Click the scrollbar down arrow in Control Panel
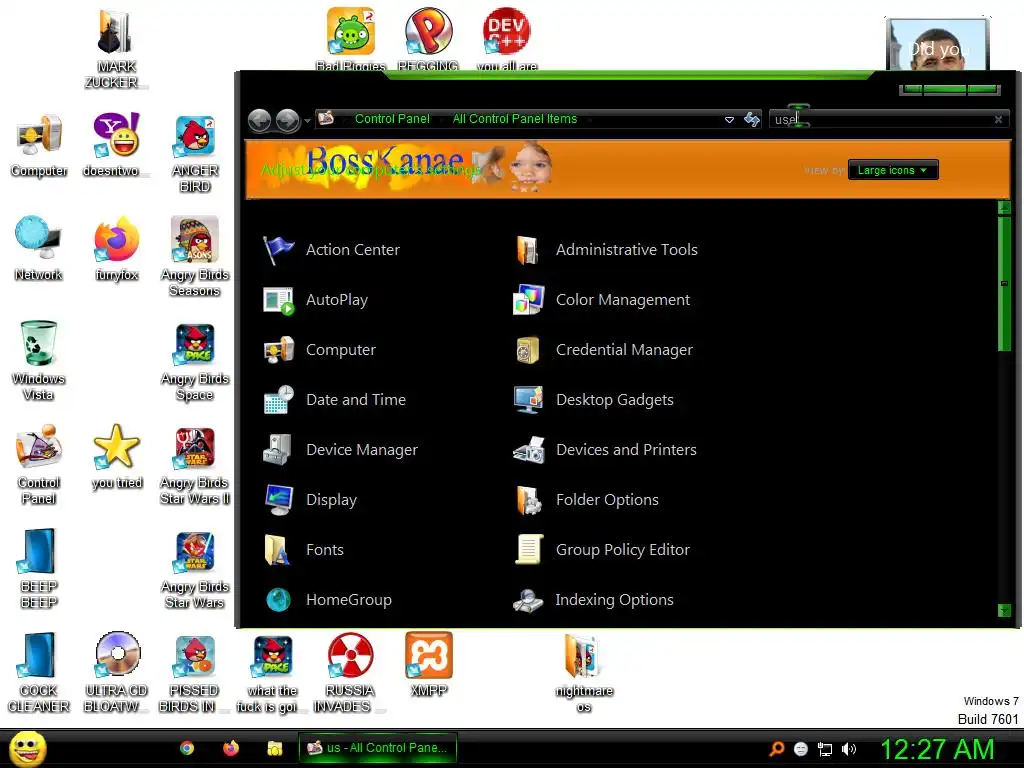This screenshot has width=1024, height=768. tap(1004, 611)
